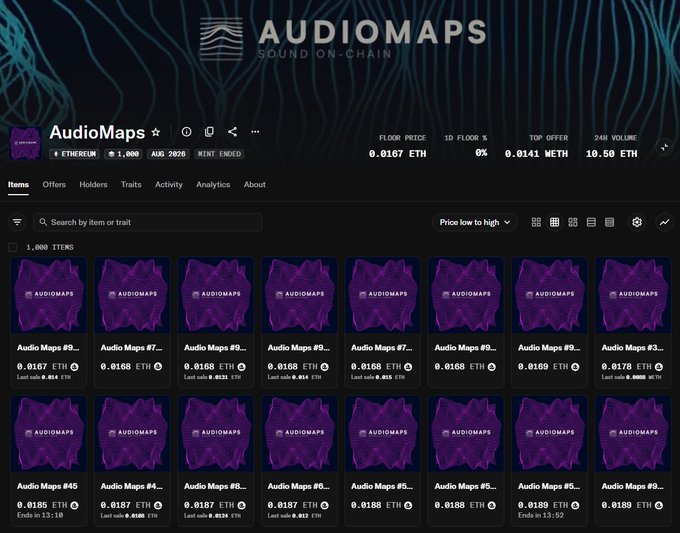Favorite AudioMaps with the star icon
The image size is (680, 533).
[156, 132]
